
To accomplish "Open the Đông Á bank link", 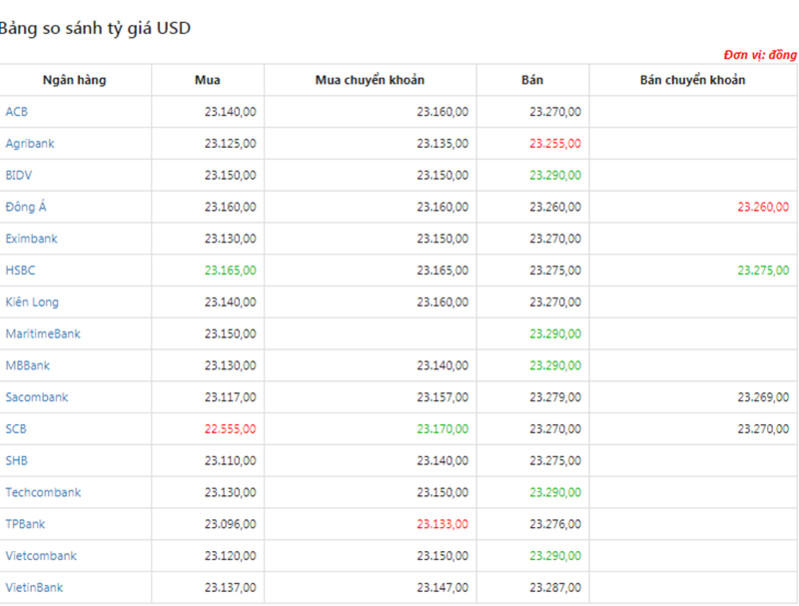I will click(25, 206).
